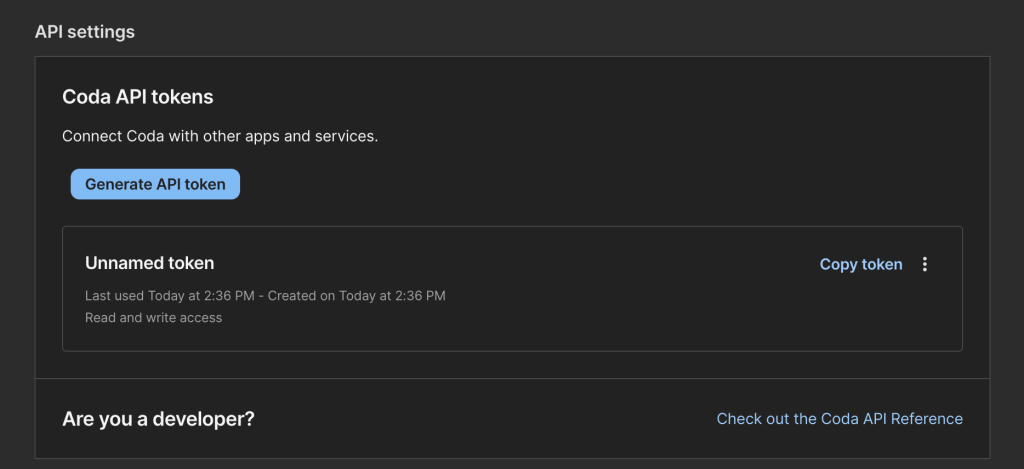Click the word "services" in the description line
The height and width of the screenshot is (469, 1024).
click(x=346, y=136)
